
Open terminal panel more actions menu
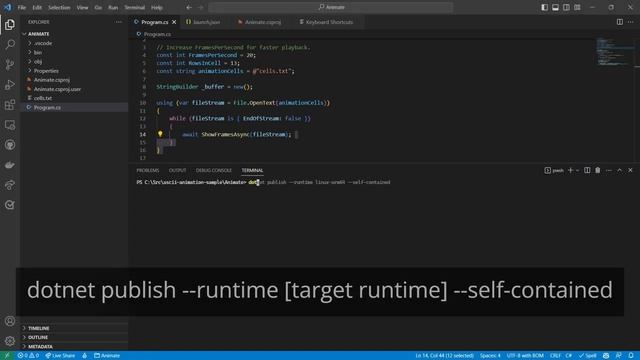coord(609,170)
